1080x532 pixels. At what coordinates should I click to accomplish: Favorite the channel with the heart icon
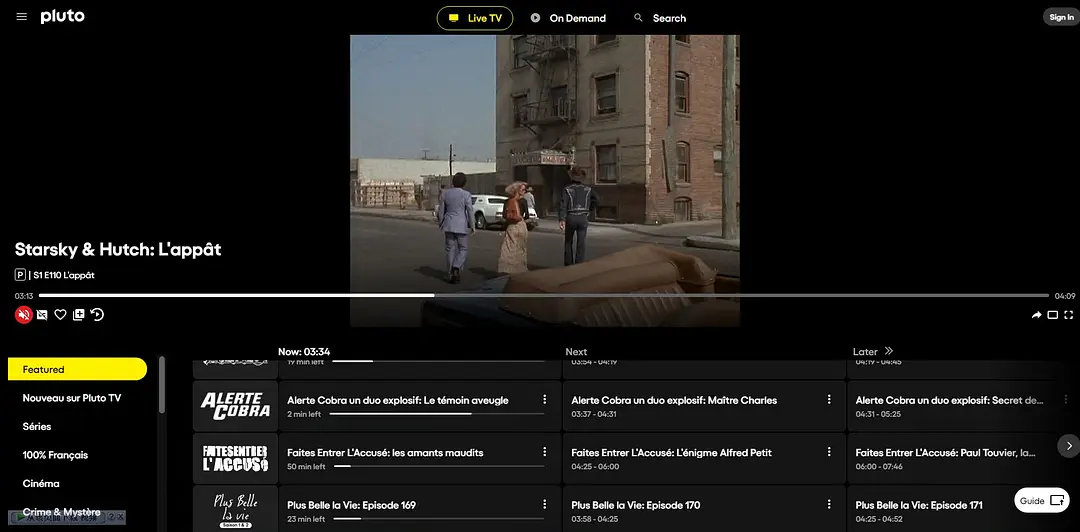point(60,315)
